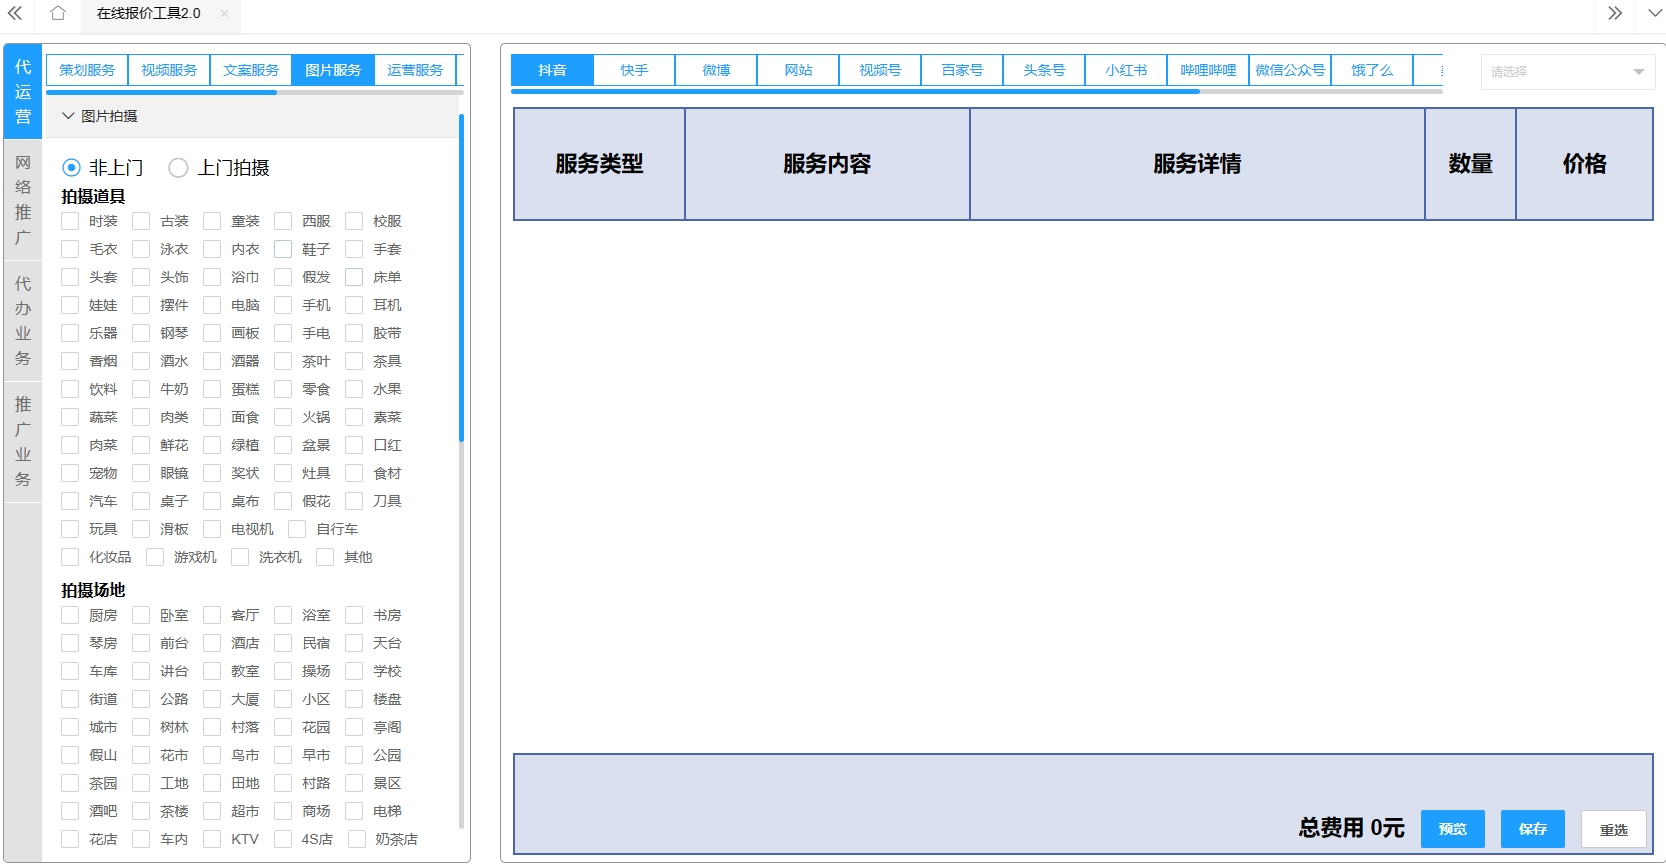Viewport: 1666px width, 864px height.
Task: Click the platform tabs horizontal scrollbar
Action: pos(855,92)
